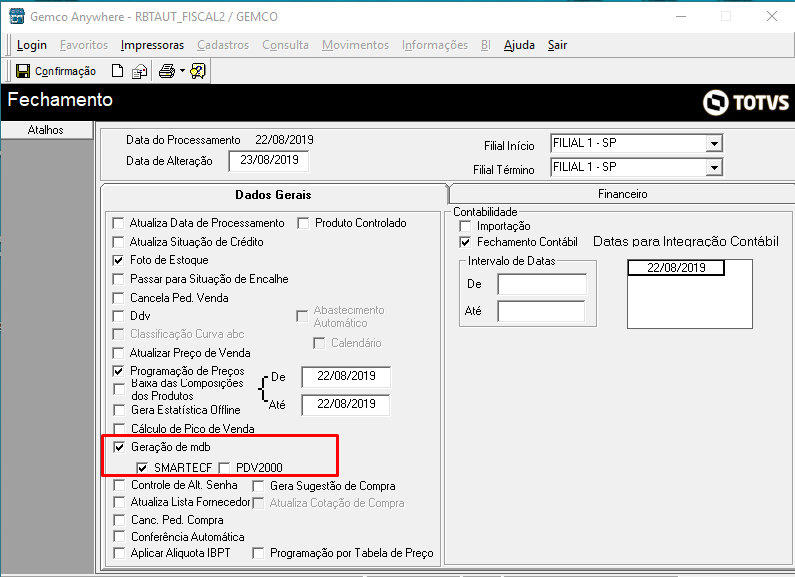
Task: Check Cálculo de Pico de Venda
Action: [x=119, y=429]
